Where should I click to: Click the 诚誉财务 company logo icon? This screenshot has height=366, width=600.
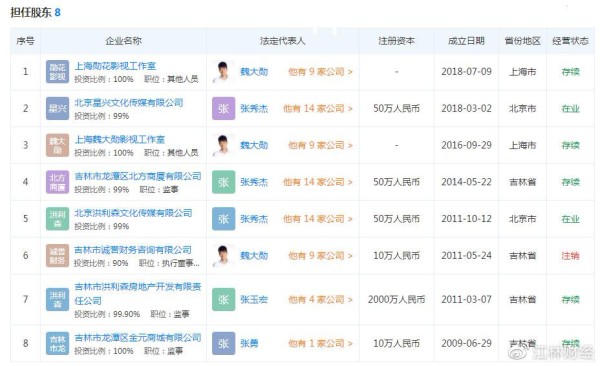tap(57, 255)
